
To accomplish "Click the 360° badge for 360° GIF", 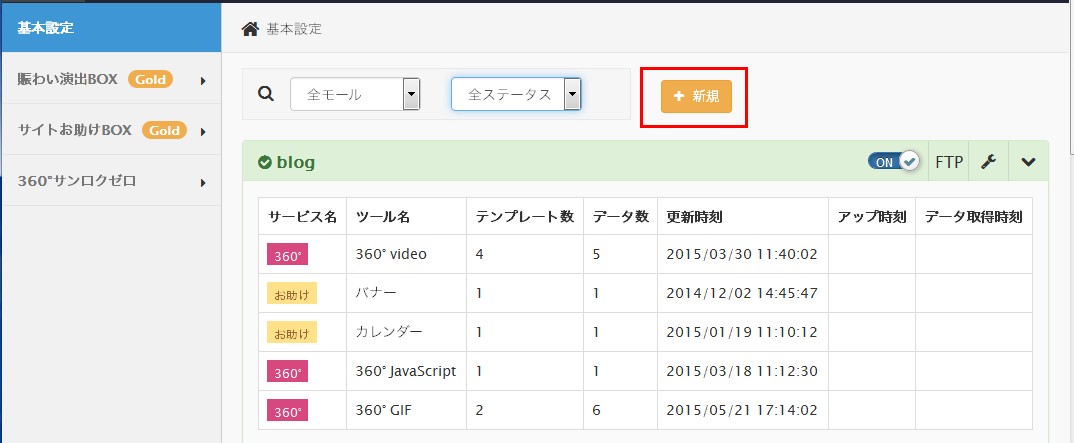I will [x=287, y=412].
